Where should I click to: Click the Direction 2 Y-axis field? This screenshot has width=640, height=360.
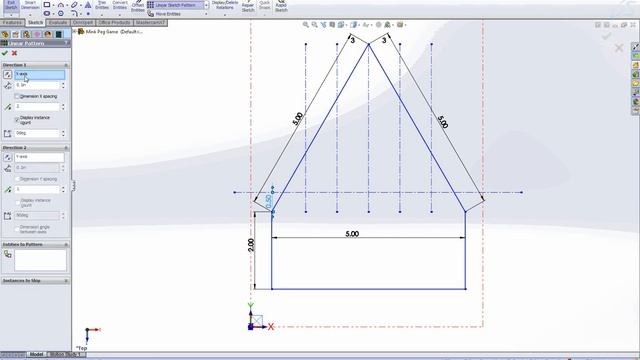point(40,157)
